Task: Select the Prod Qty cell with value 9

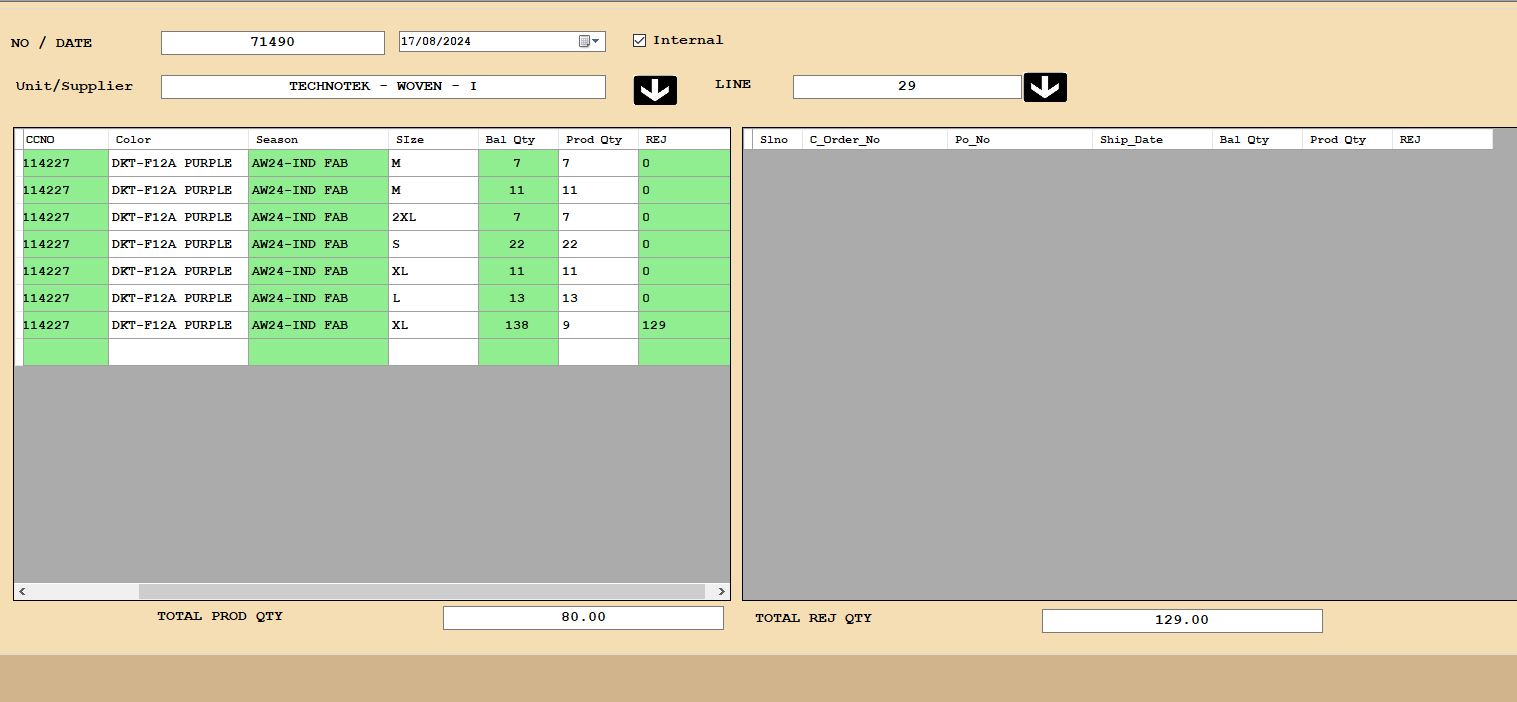Action: pos(597,325)
